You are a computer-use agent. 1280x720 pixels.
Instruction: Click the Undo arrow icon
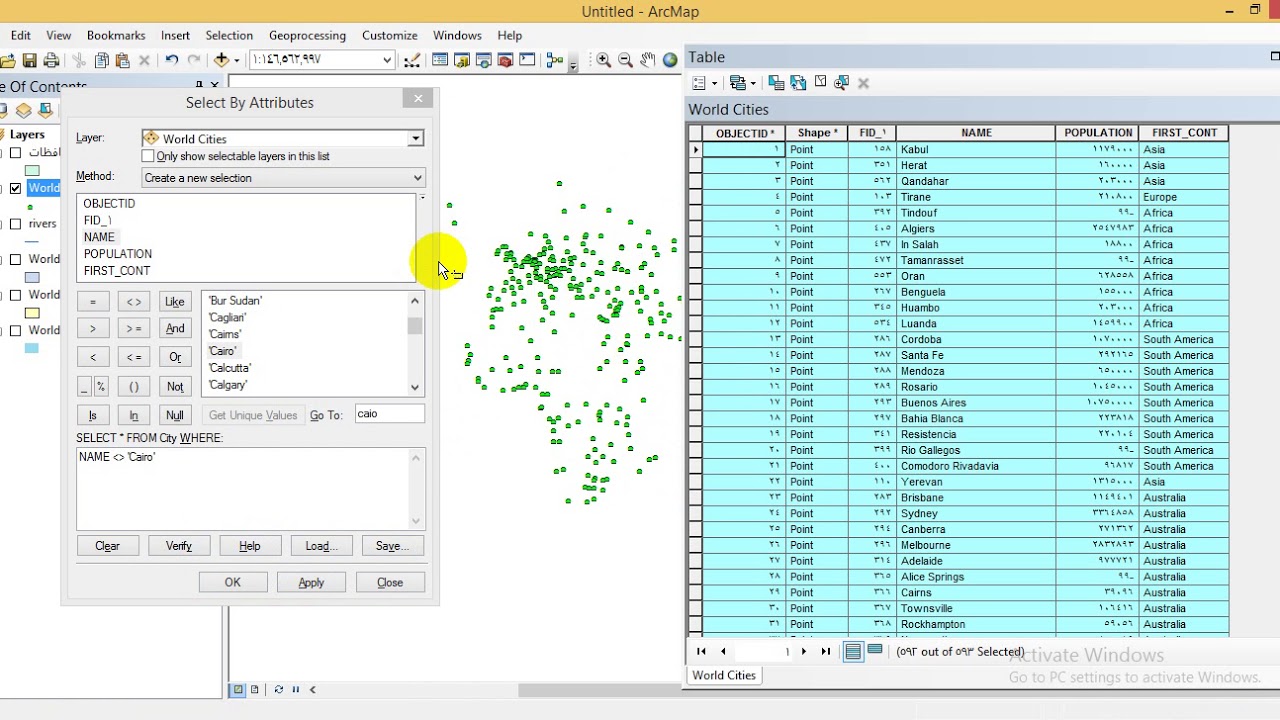click(172, 60)
